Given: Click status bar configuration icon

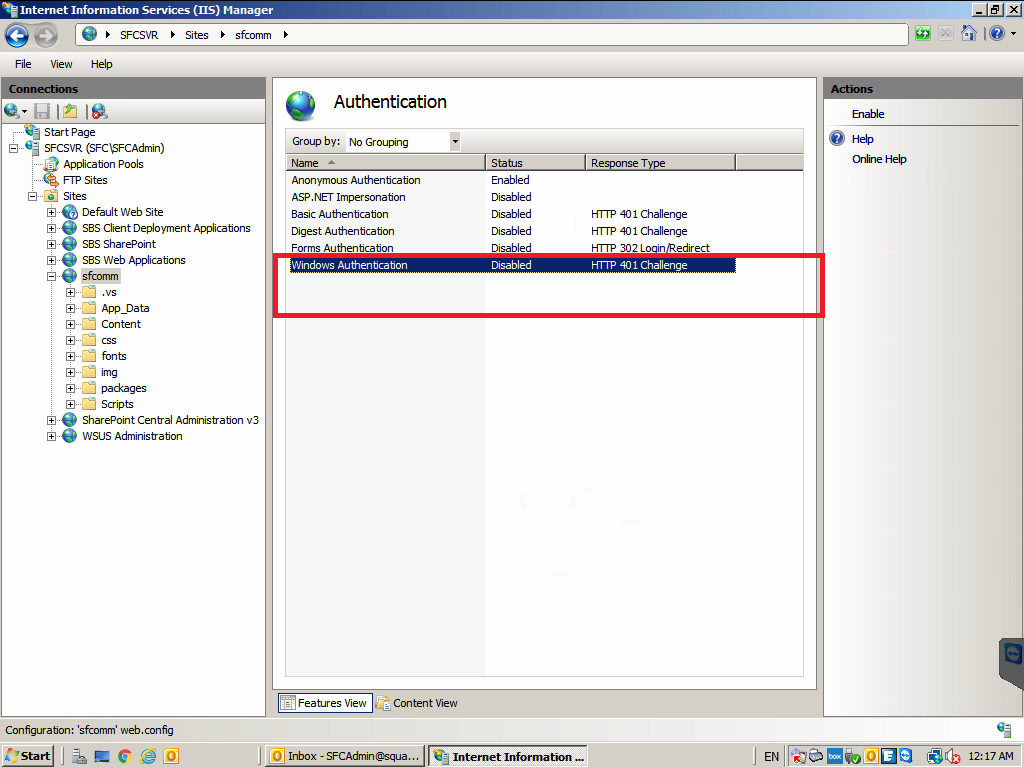Looking at the screenshot, I should (x=1004, y=729).
